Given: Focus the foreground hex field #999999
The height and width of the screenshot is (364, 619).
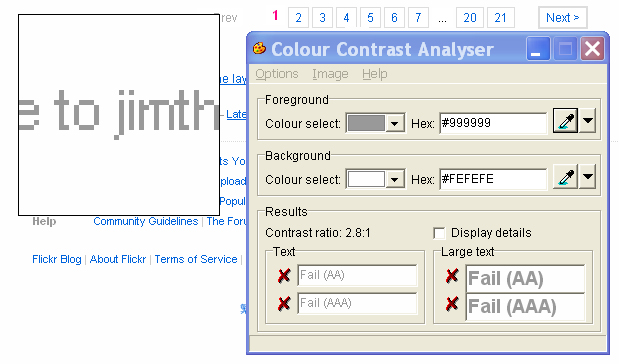Looking at the screenshot, I should tap(493, 123).
